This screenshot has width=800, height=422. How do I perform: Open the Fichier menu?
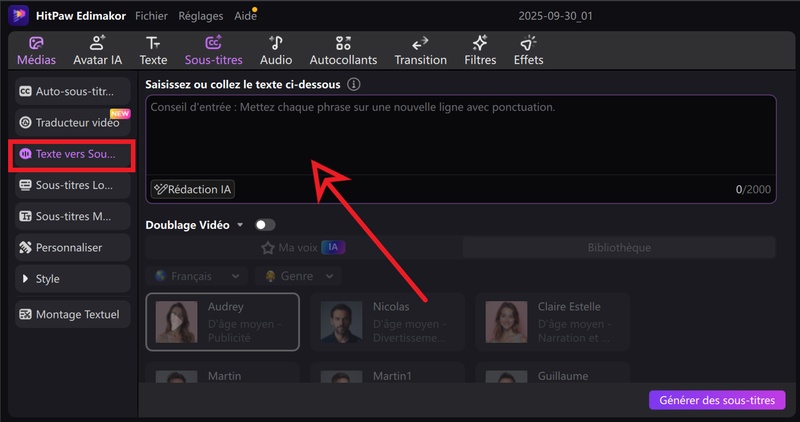pyautogui.click(x=151, y=16)
